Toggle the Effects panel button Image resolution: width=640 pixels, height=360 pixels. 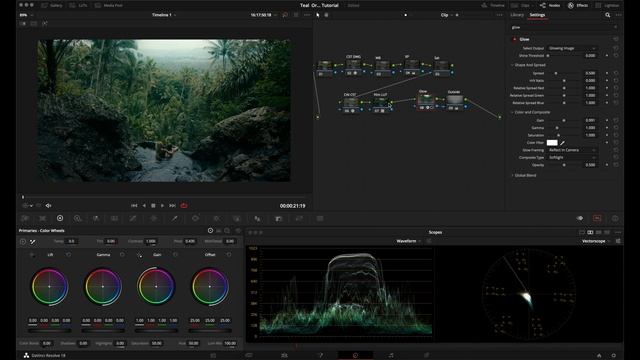(x=578, y=5)
